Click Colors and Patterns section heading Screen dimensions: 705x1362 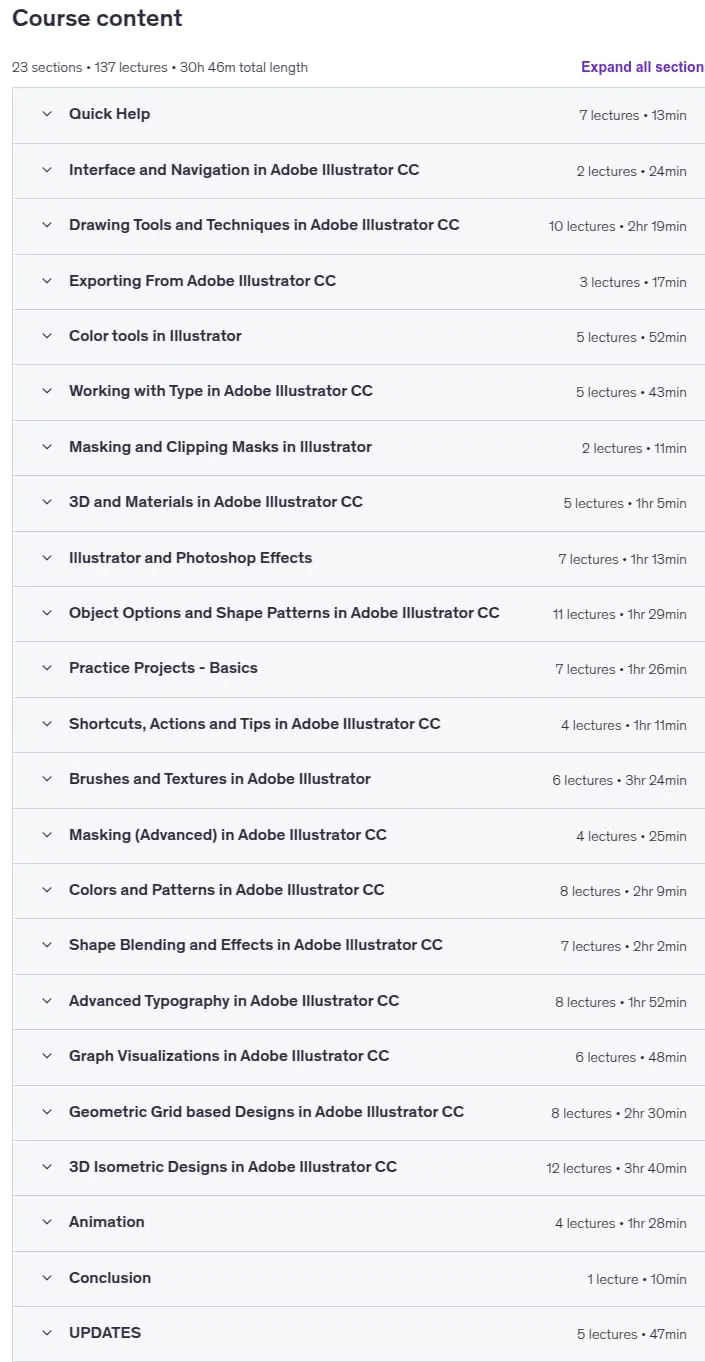pos(227,890)
